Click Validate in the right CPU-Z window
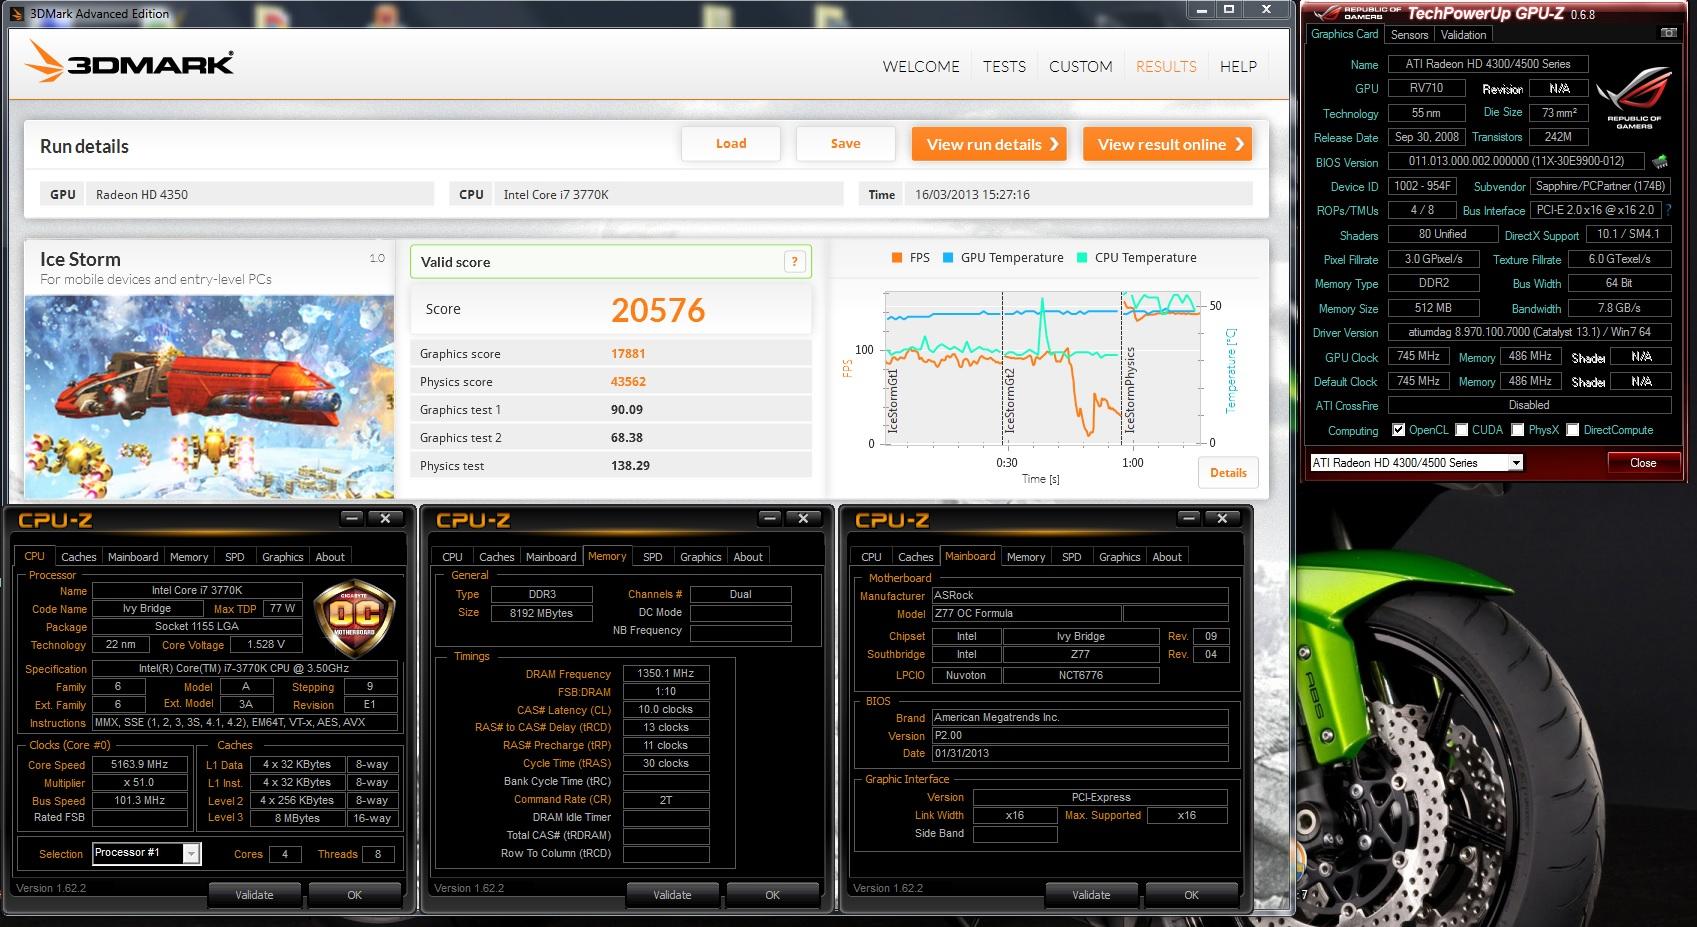Screen dimensions: 1697x927 1091,895
